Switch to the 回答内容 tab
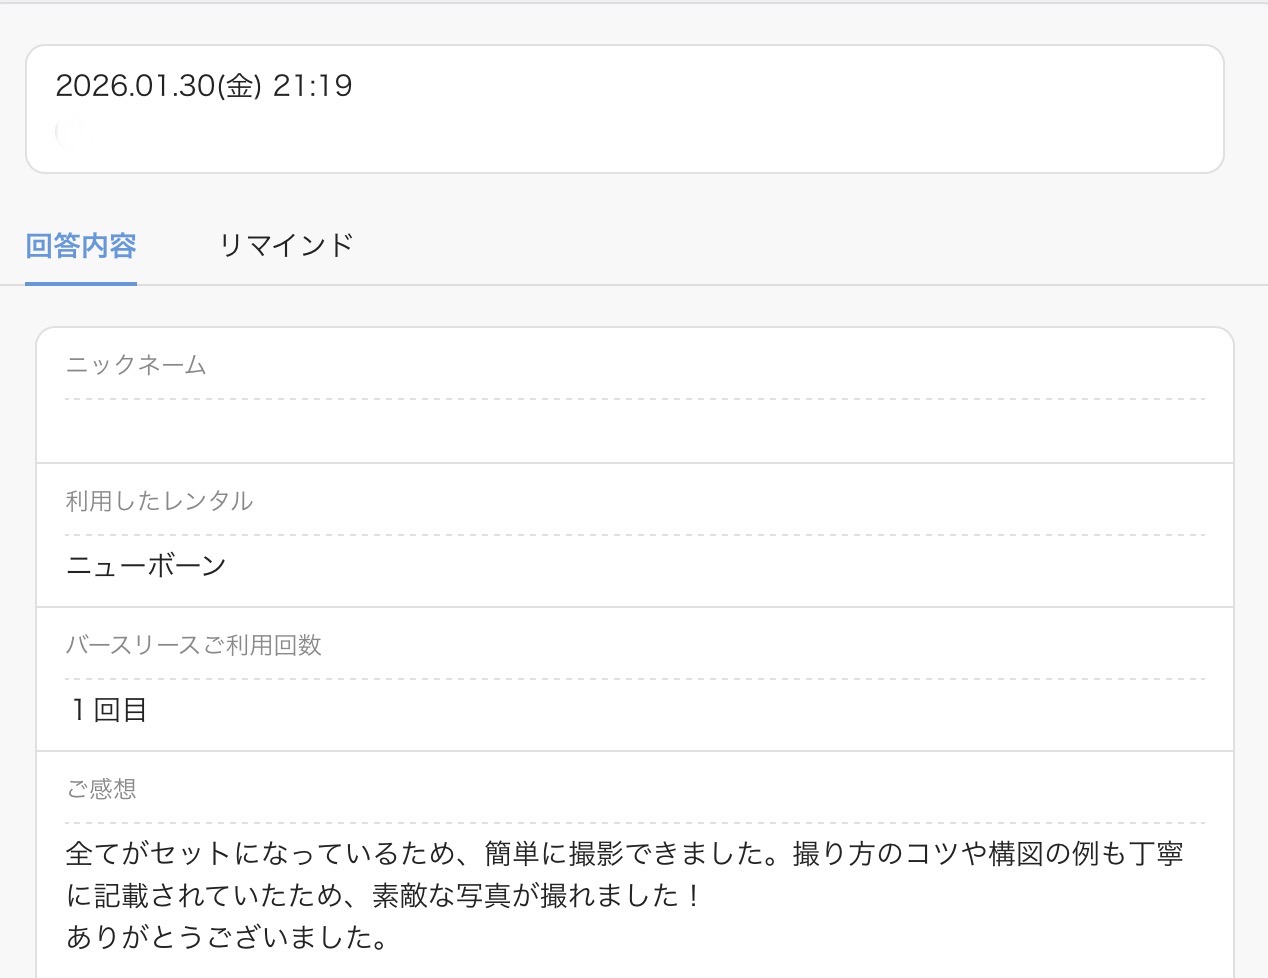 coord(81,246)
